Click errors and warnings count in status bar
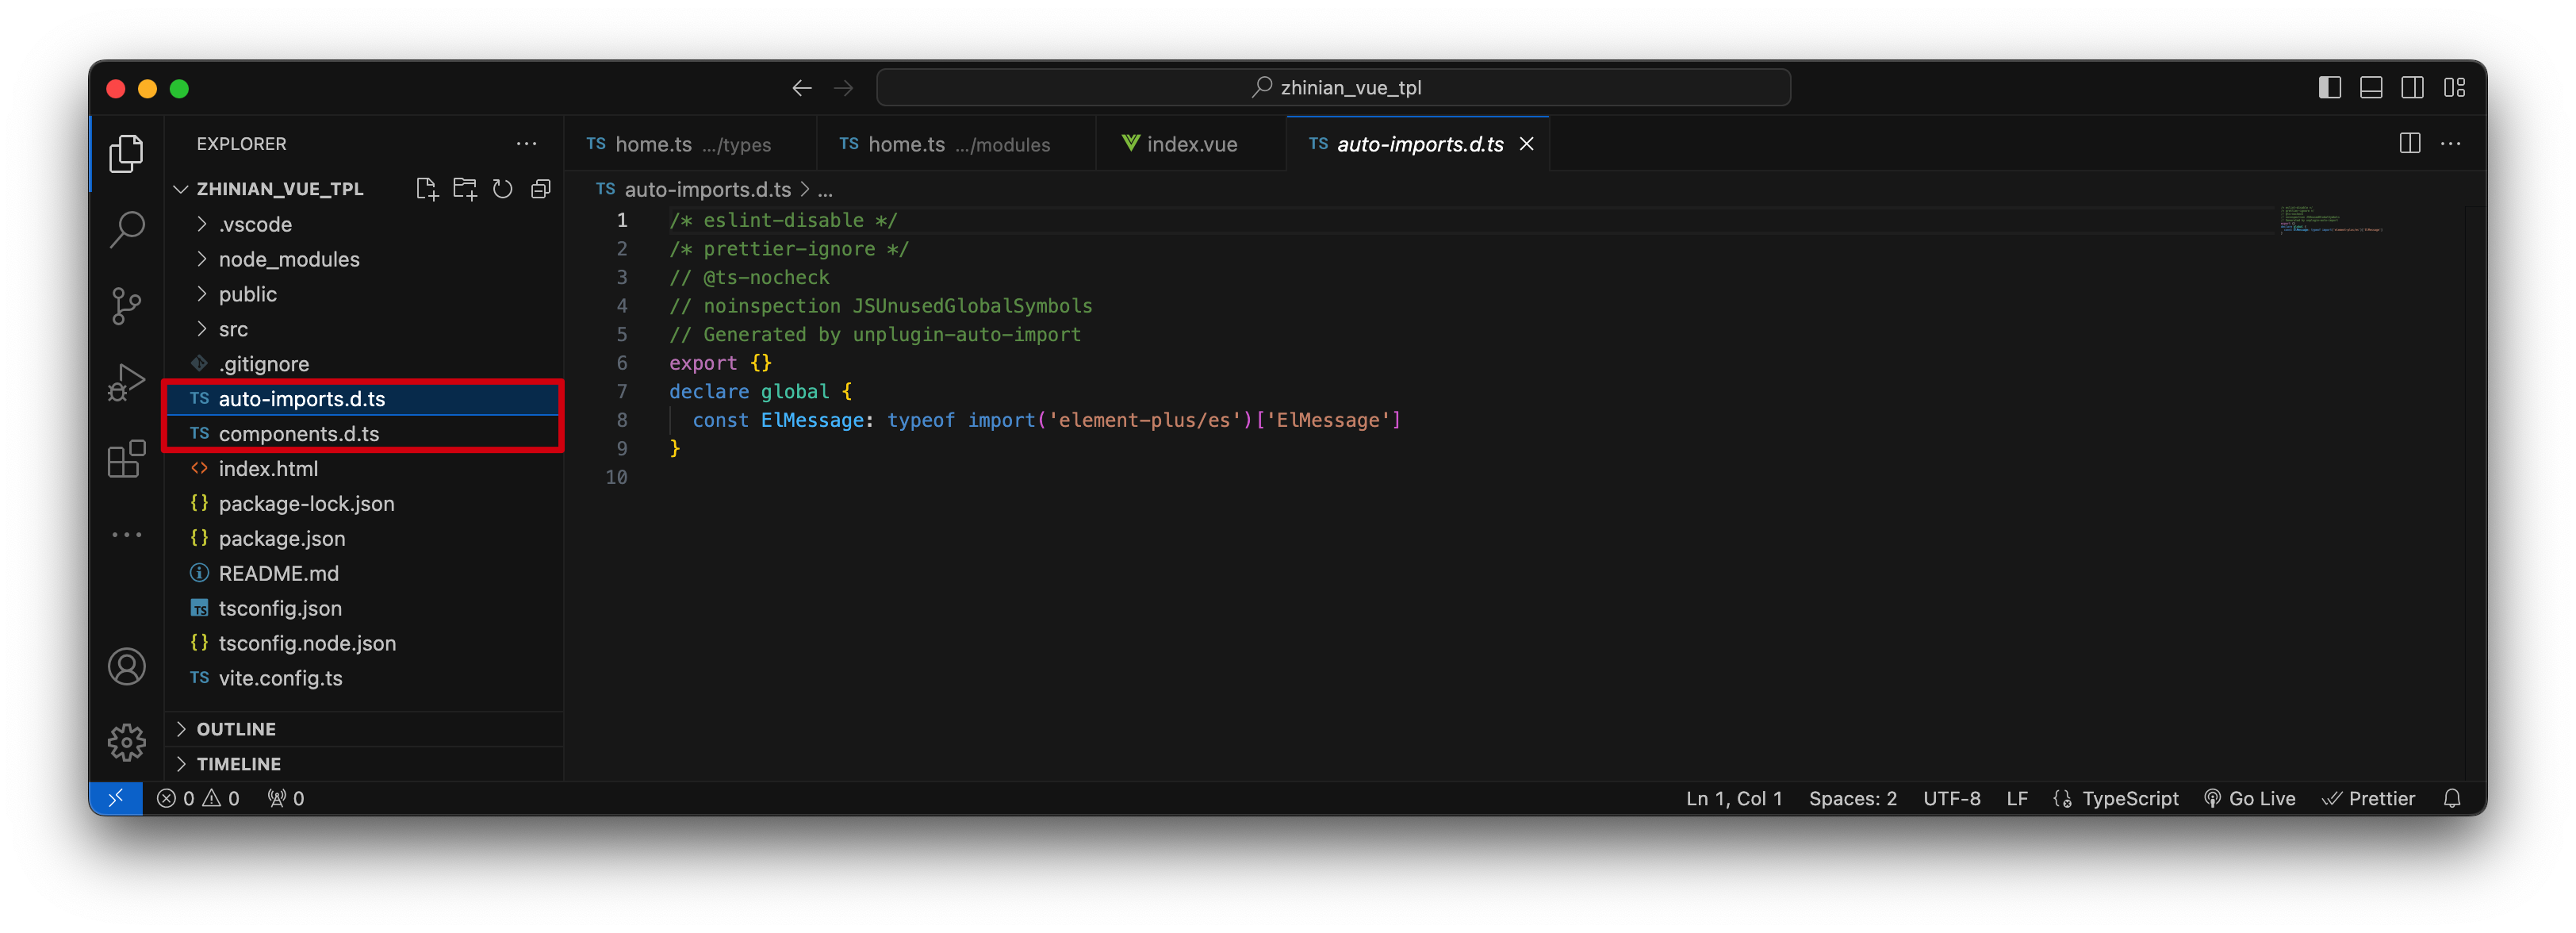 (198, 798)
